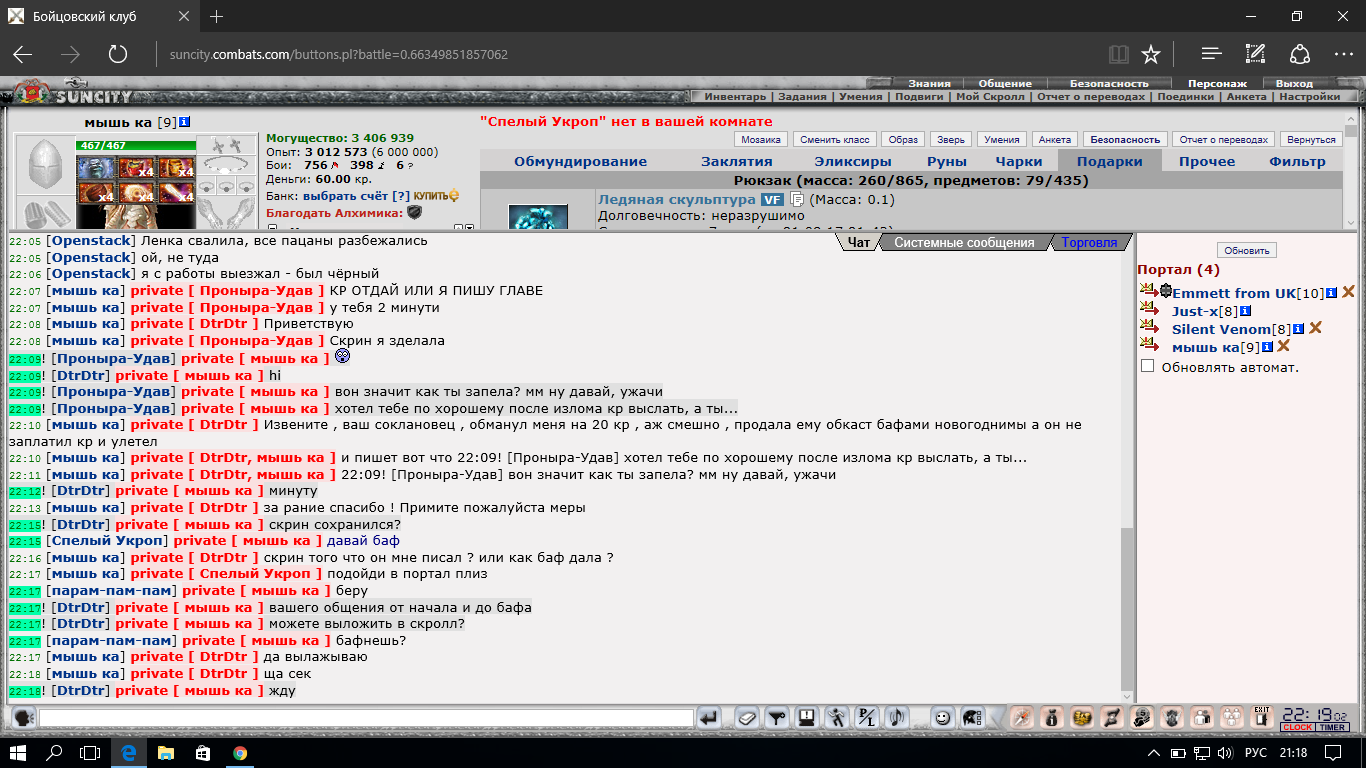Click the browser refresh button
The width and height of the screenshot is (1366, 768).
tap(117, 54)
